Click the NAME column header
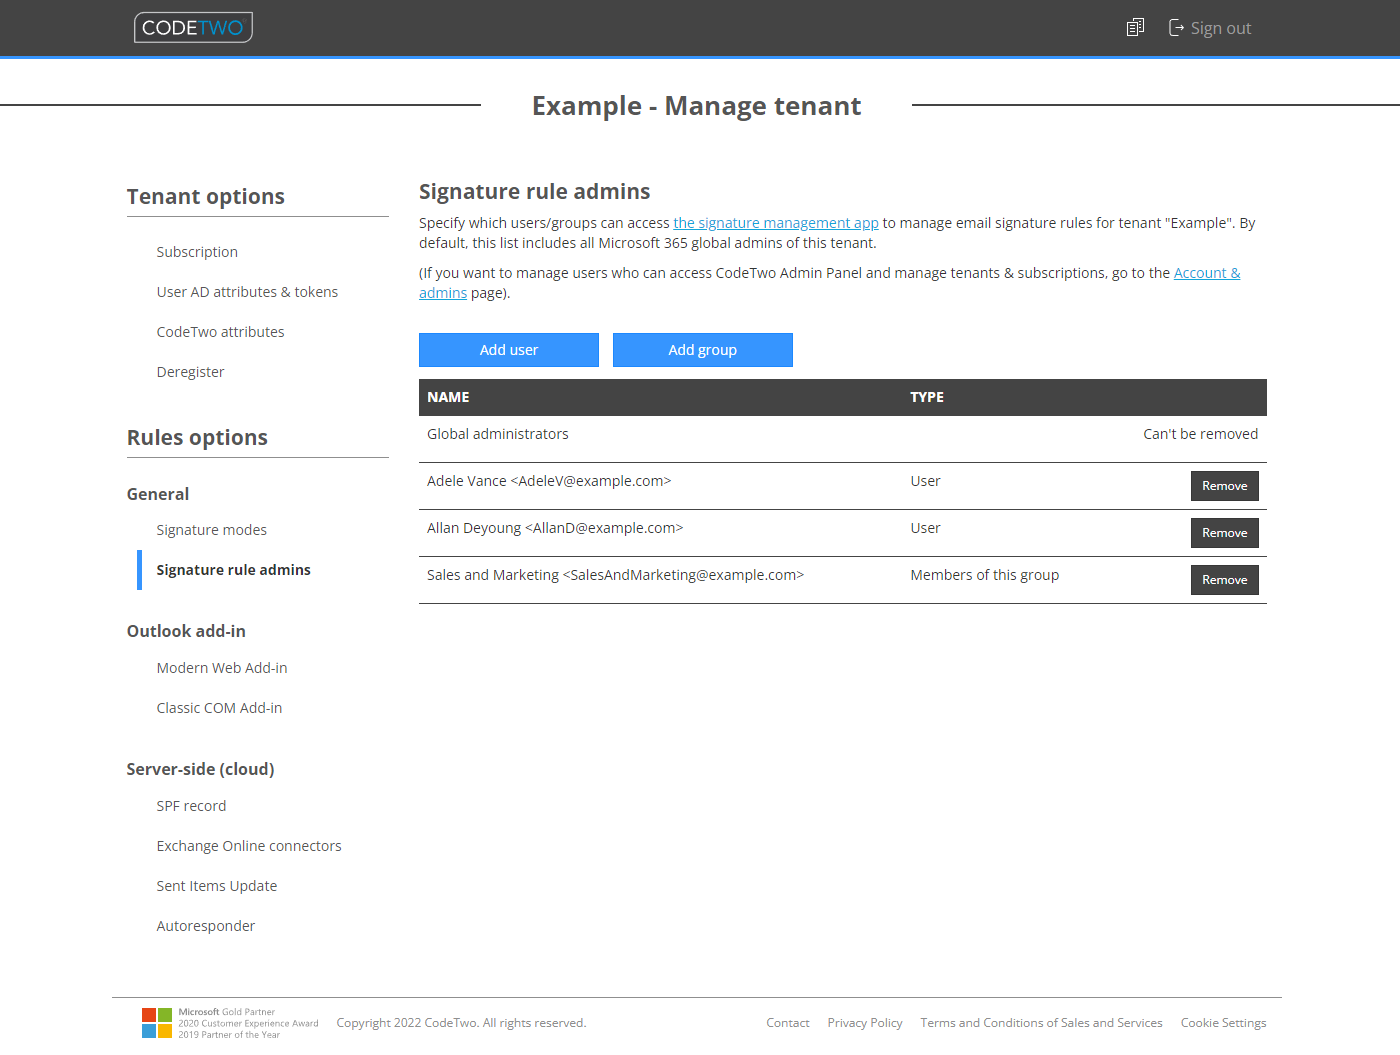 (448, 397)
